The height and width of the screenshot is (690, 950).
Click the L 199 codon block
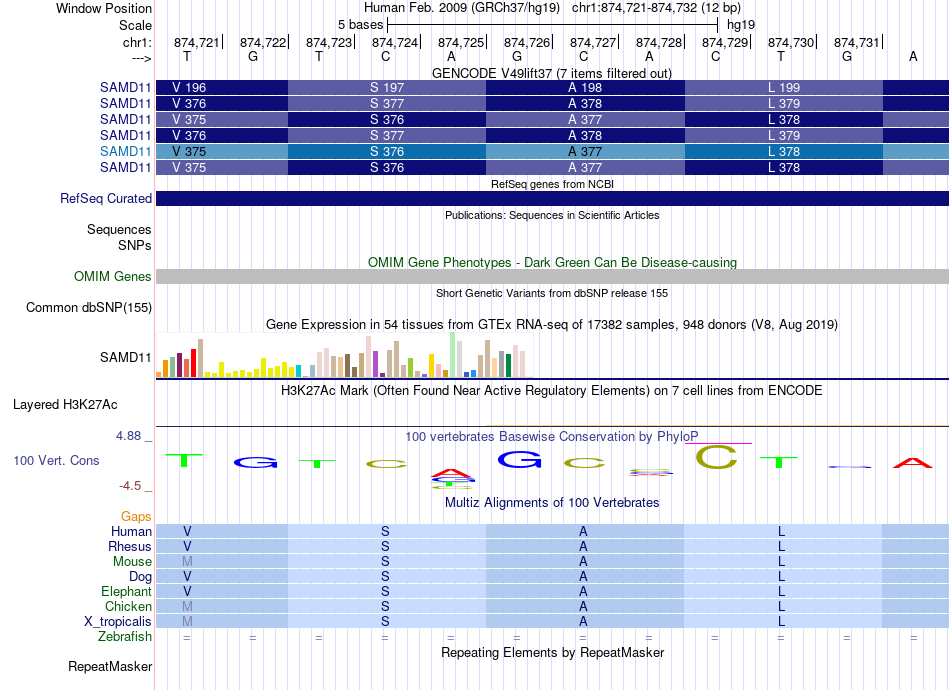(783, 87)
